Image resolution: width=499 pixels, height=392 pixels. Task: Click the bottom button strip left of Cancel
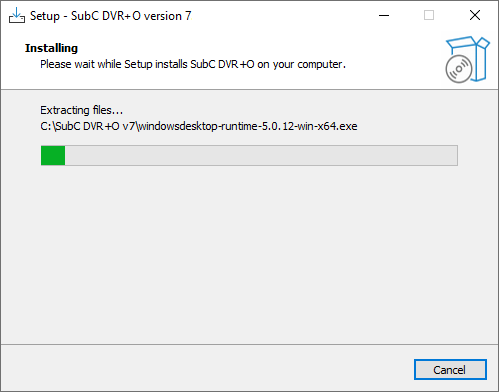(207, 369)
